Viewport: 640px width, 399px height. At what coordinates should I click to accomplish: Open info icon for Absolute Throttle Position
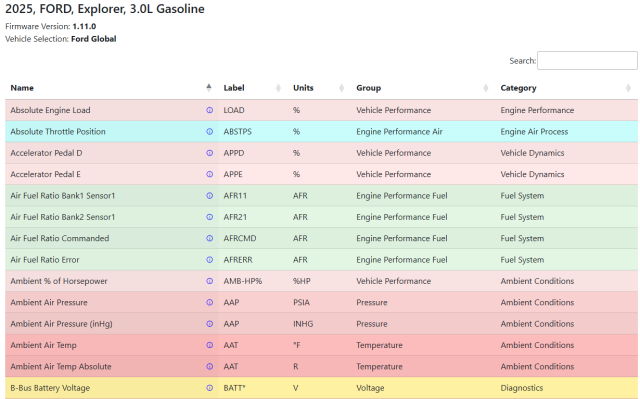pyautogui.click(x=209, y=131)
